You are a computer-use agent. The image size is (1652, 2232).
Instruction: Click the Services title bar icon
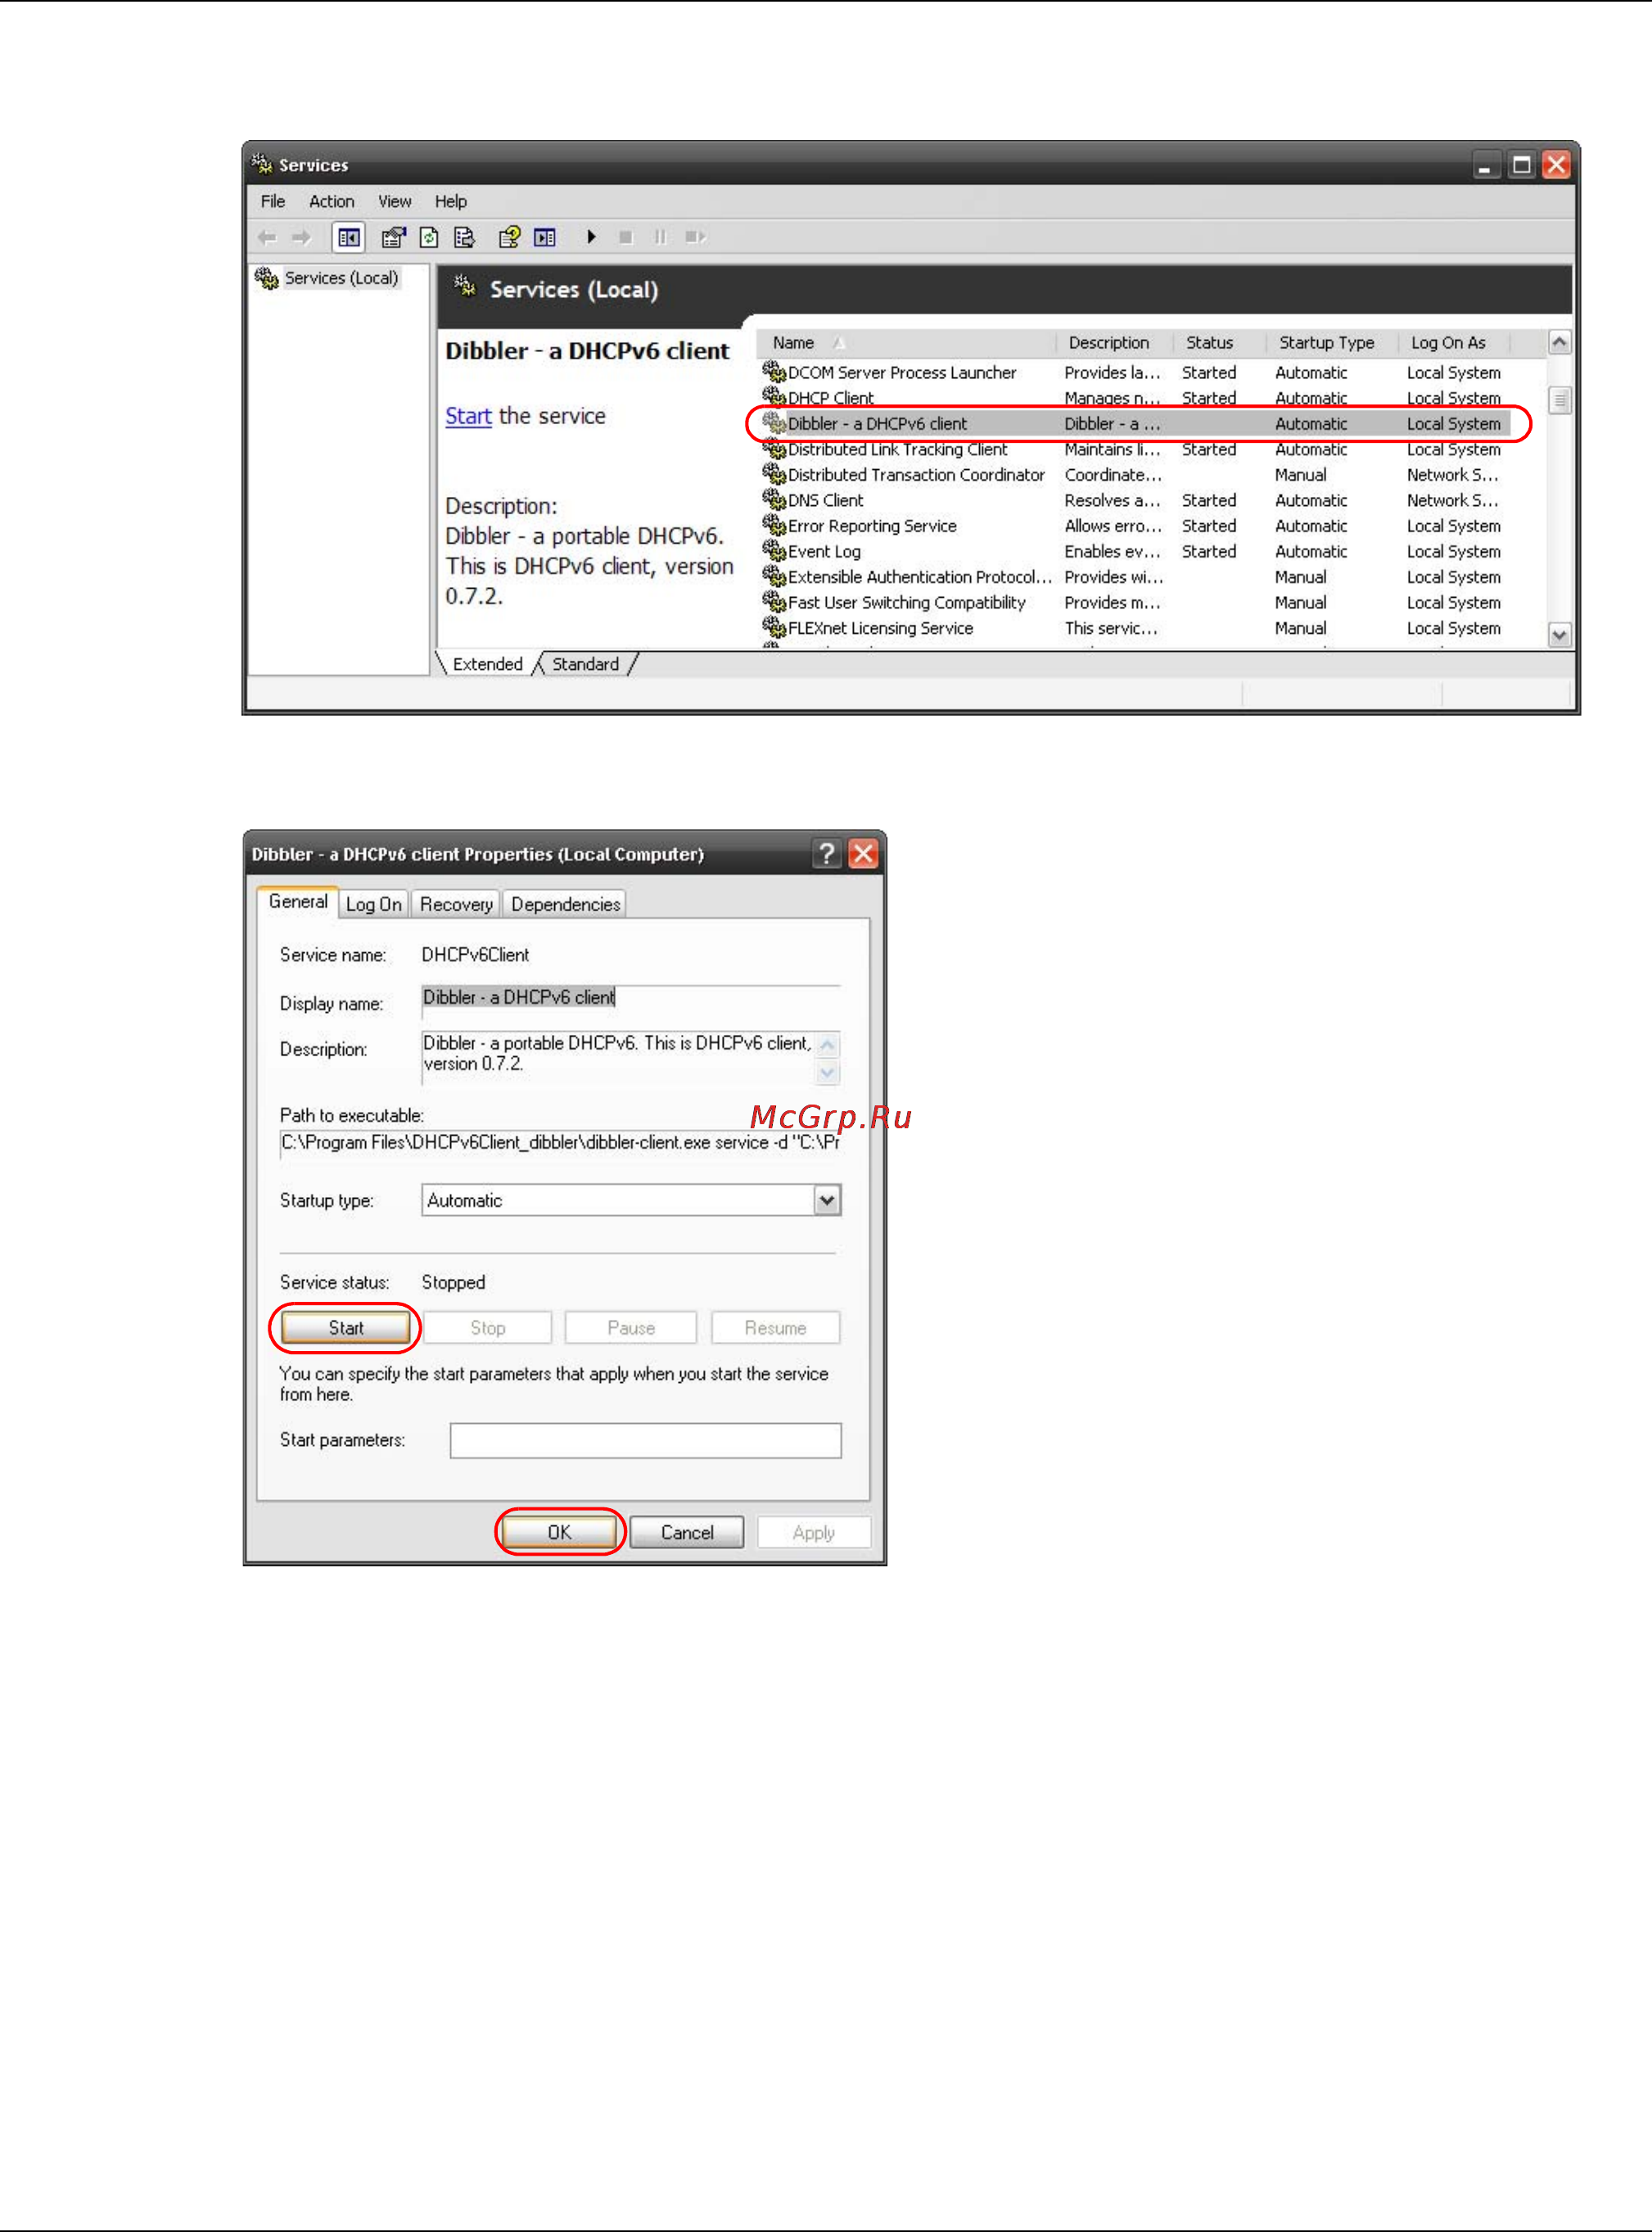[262, 163]
